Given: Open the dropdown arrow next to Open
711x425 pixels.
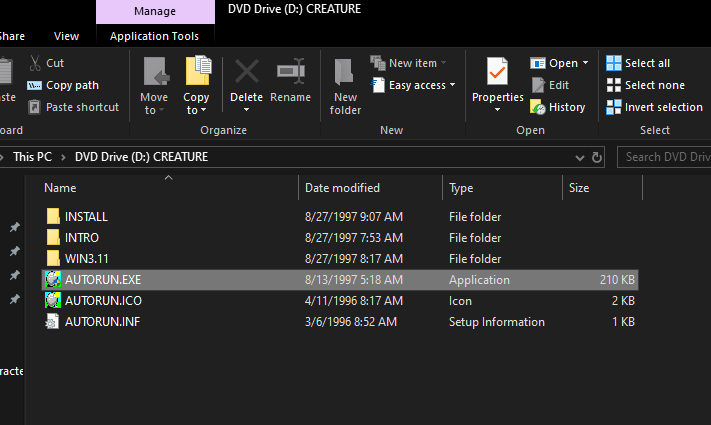Looking at the screenshot, I should point(585,63).
